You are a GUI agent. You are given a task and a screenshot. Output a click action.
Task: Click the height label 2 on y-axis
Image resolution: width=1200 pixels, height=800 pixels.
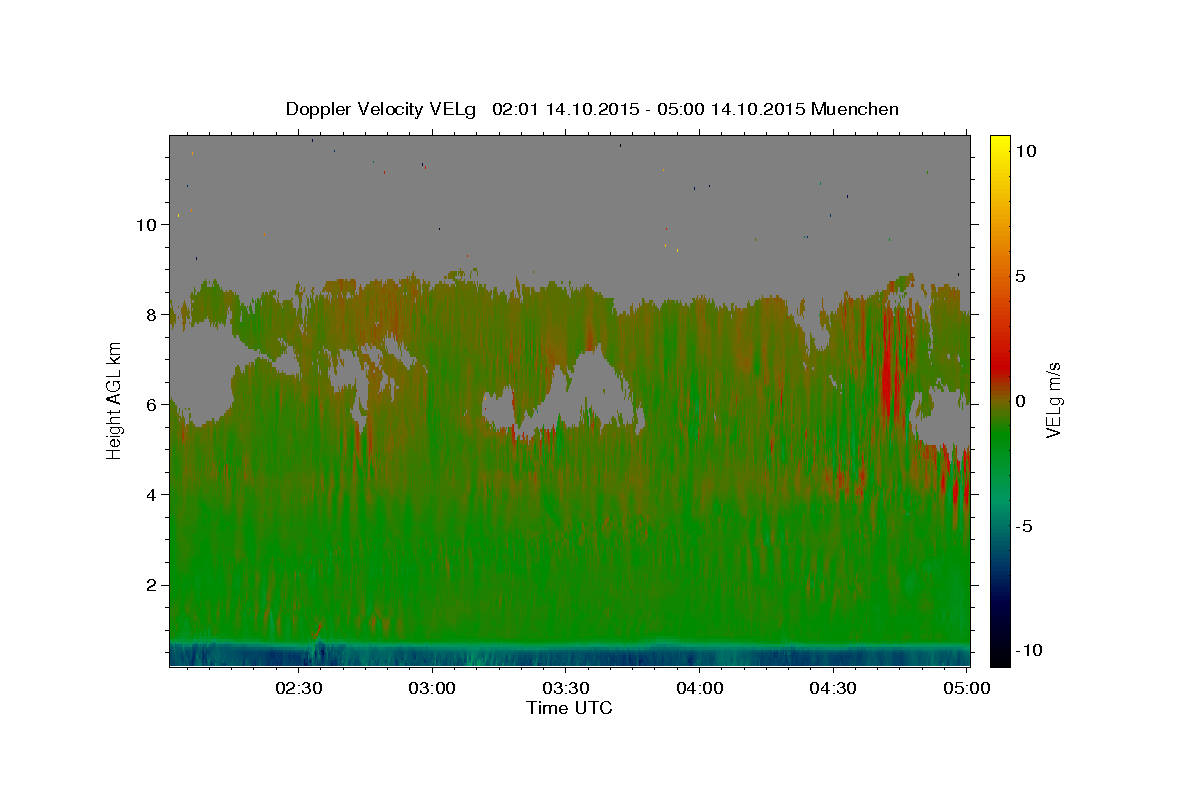[151, 585]
